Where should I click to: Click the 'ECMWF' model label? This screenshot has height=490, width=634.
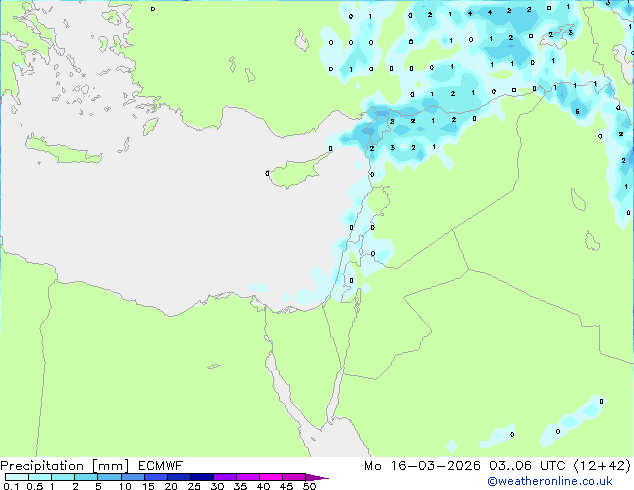tap(161, 465)
